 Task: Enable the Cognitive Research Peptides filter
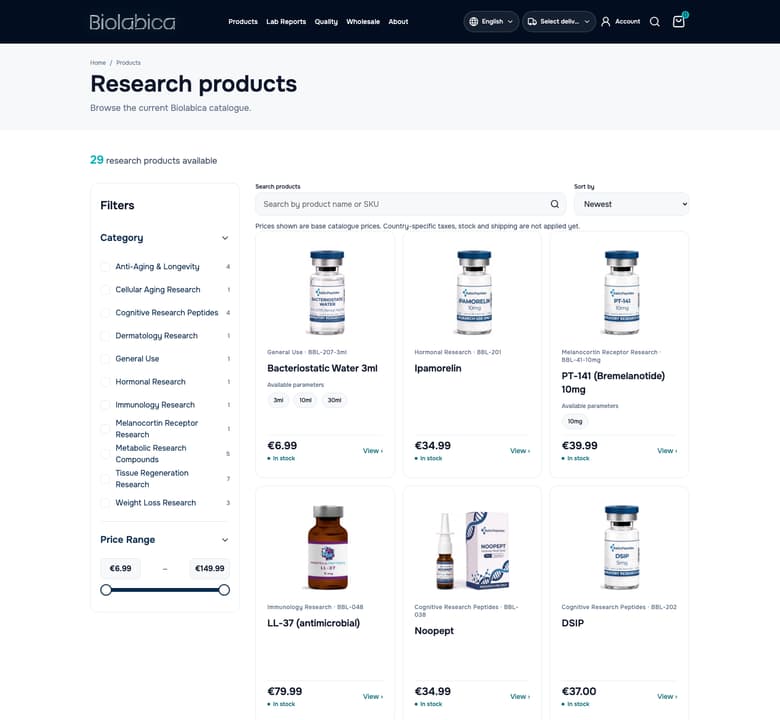tap(105, 312)
